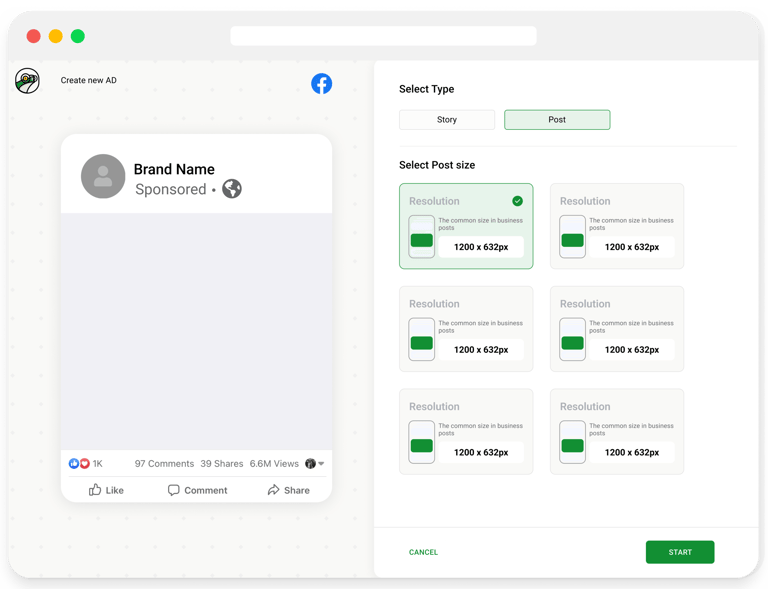Open the 97 Comments link
The width and height of the screenshot is (768, 589).
[164, 464]
